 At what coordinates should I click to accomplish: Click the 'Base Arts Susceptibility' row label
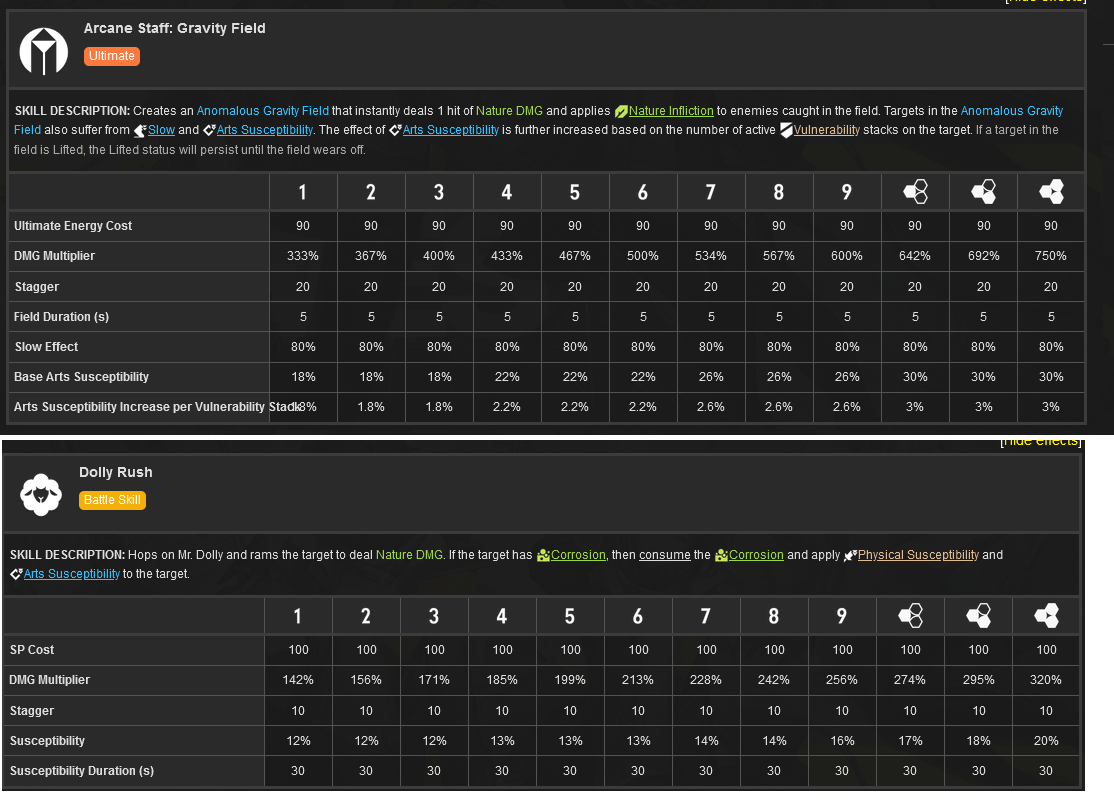[82, 377]
